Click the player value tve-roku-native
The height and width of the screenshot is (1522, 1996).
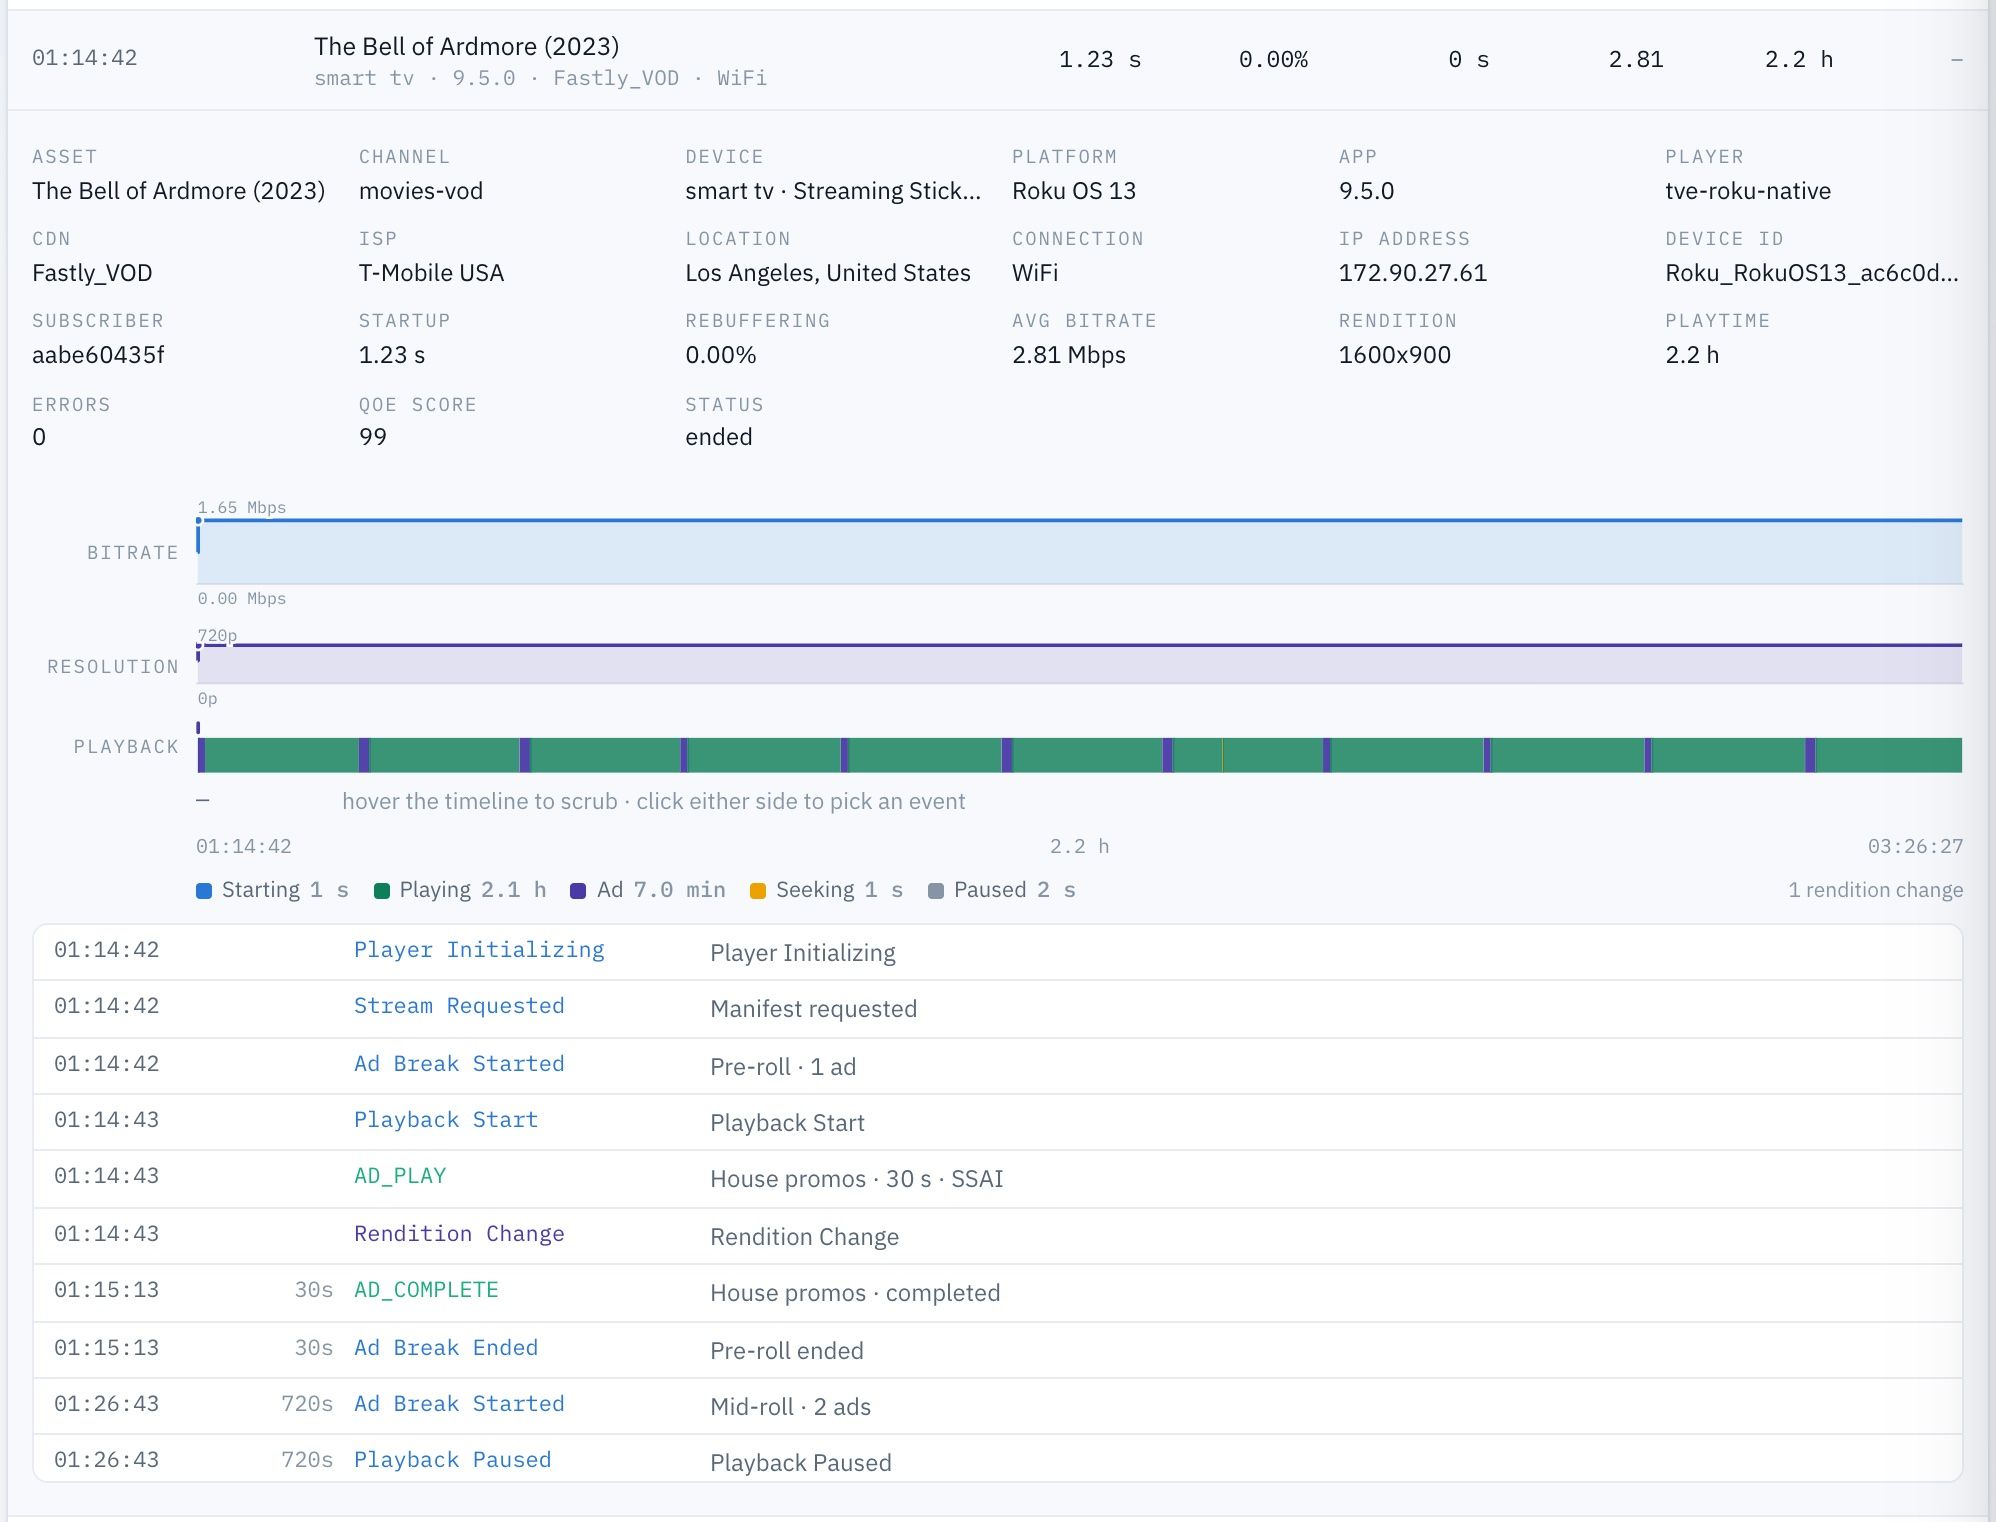pyautogui.click(x=1748, y=191)
